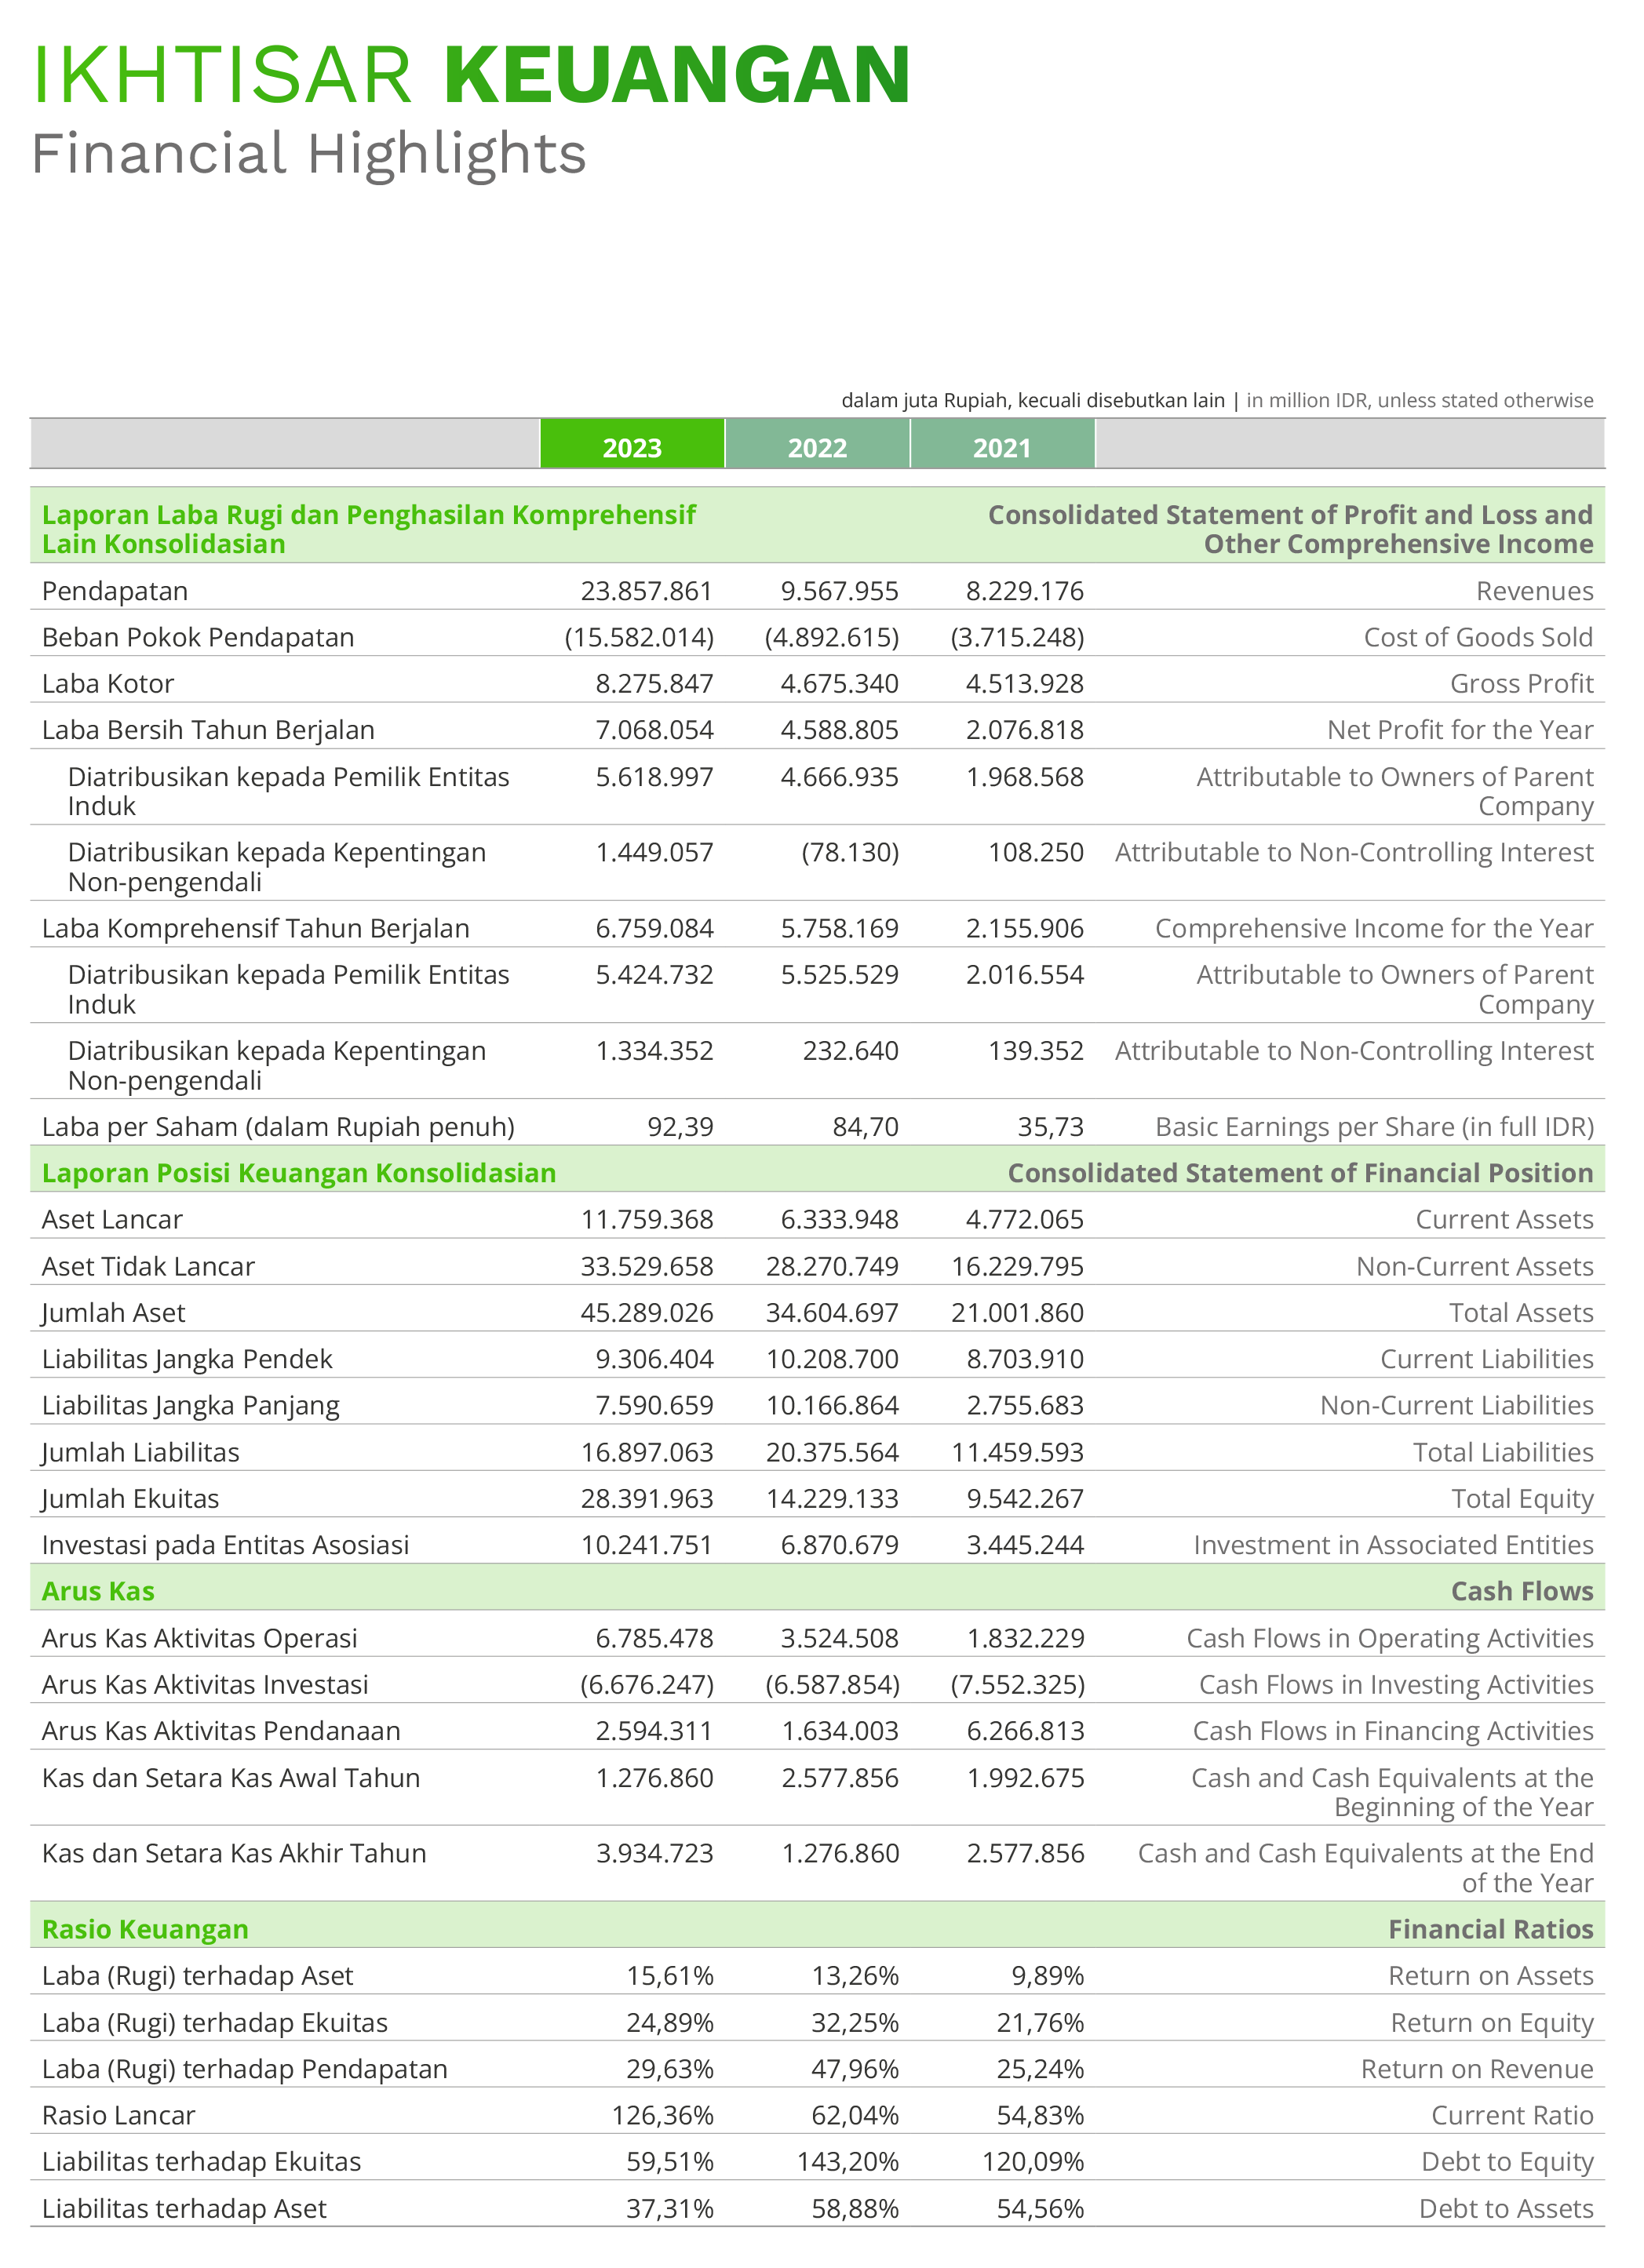Click the Total Equity label
Image resolution: width=1644 pixels, height=2268 pixels.
point(1523,1499)
